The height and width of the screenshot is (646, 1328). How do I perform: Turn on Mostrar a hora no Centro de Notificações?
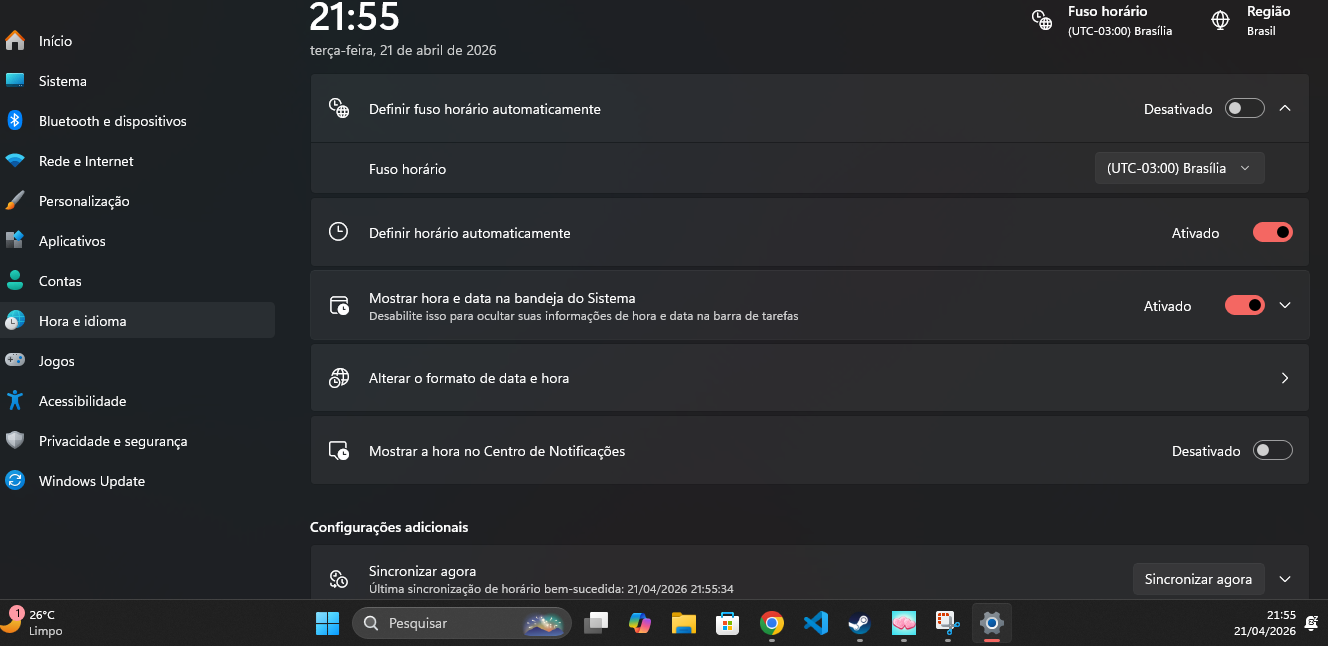tap(1273, 451)
